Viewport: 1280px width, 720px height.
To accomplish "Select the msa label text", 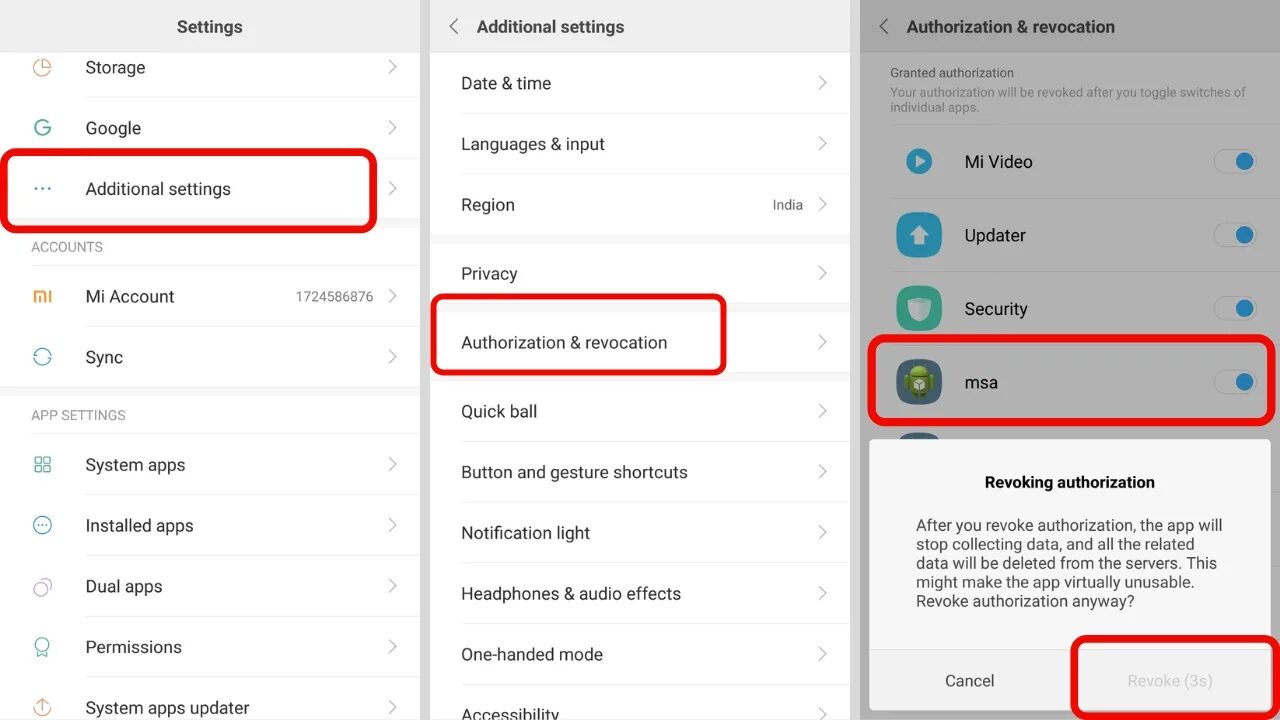I will 981,383.
